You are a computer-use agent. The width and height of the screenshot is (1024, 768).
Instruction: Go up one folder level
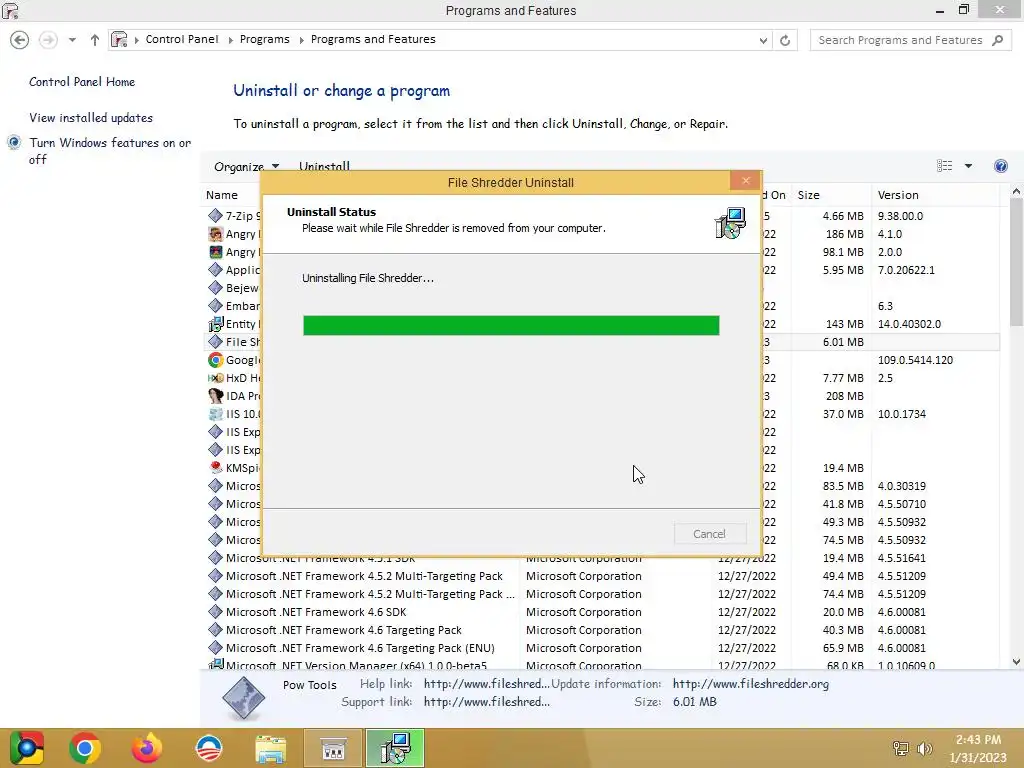click(x=95, y=40)
